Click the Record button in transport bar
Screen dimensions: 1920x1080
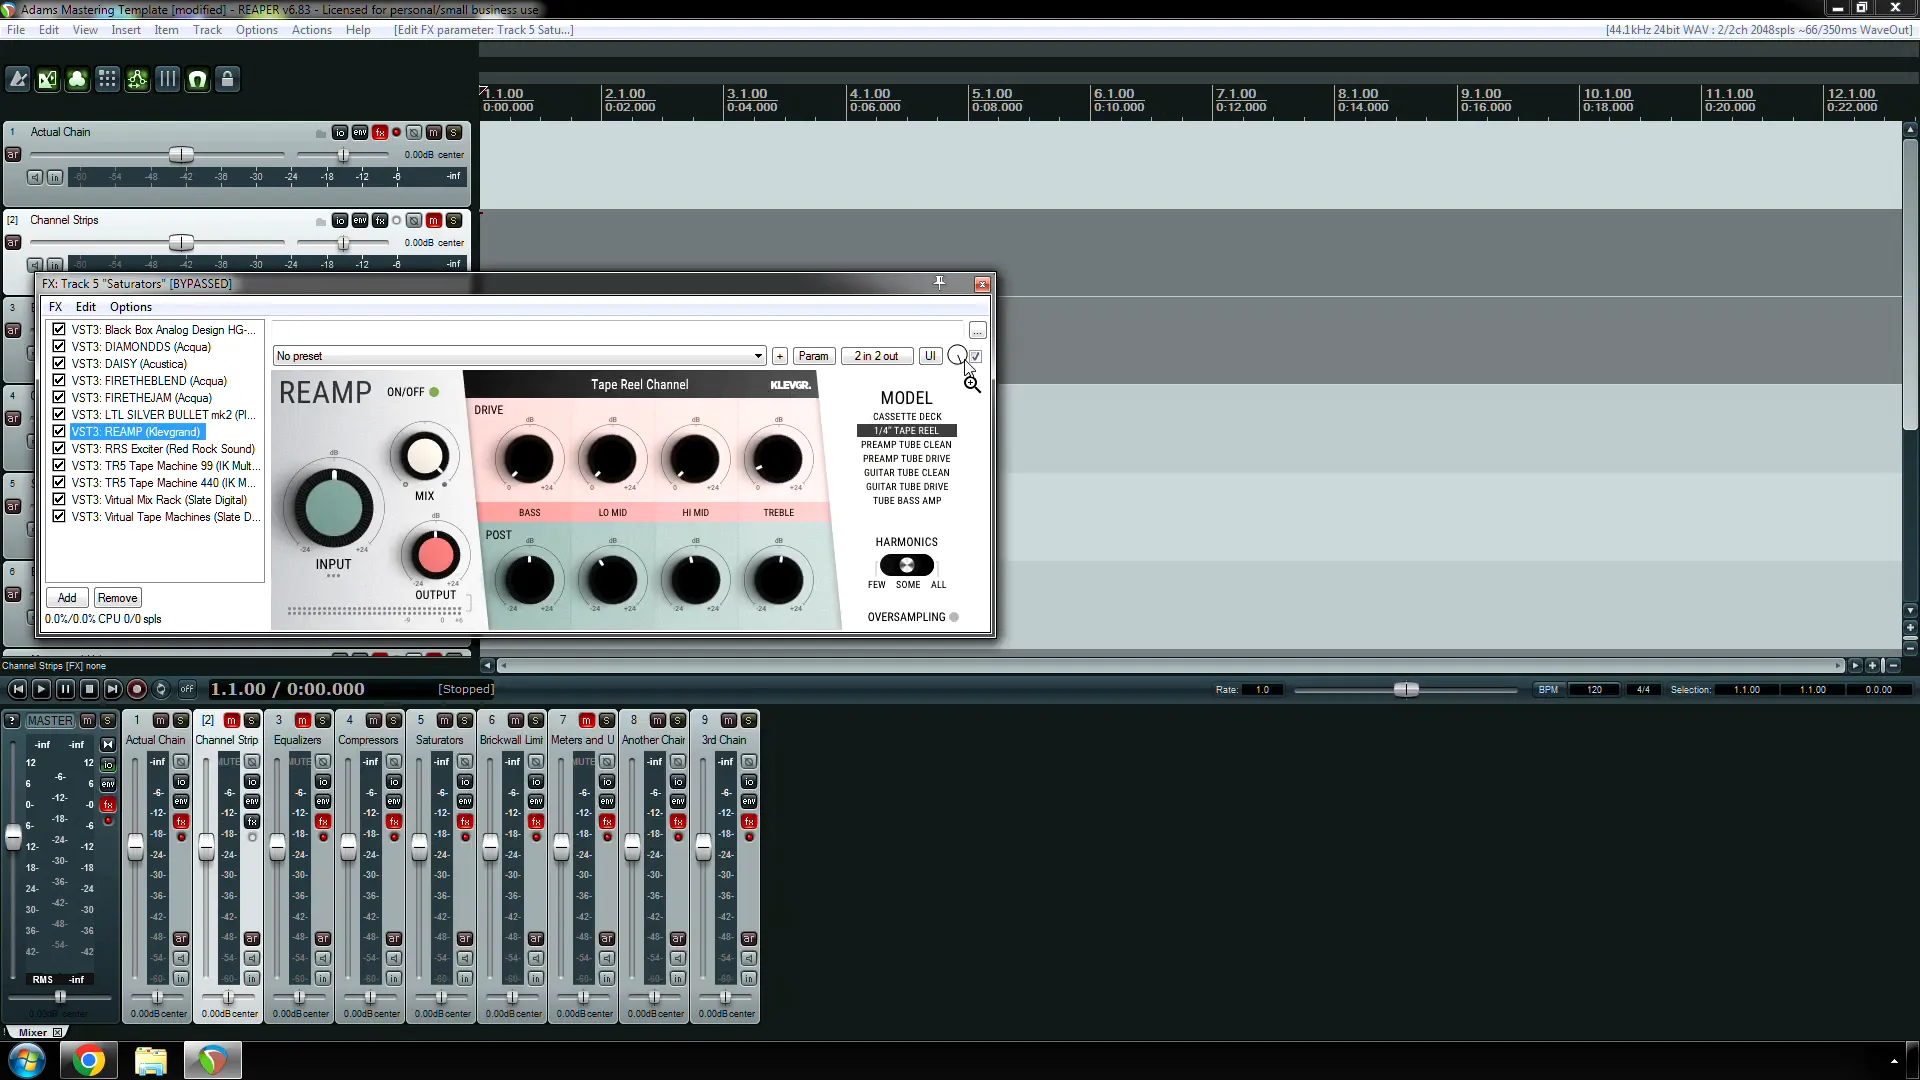pyautogui.click(x=136, y=688)
